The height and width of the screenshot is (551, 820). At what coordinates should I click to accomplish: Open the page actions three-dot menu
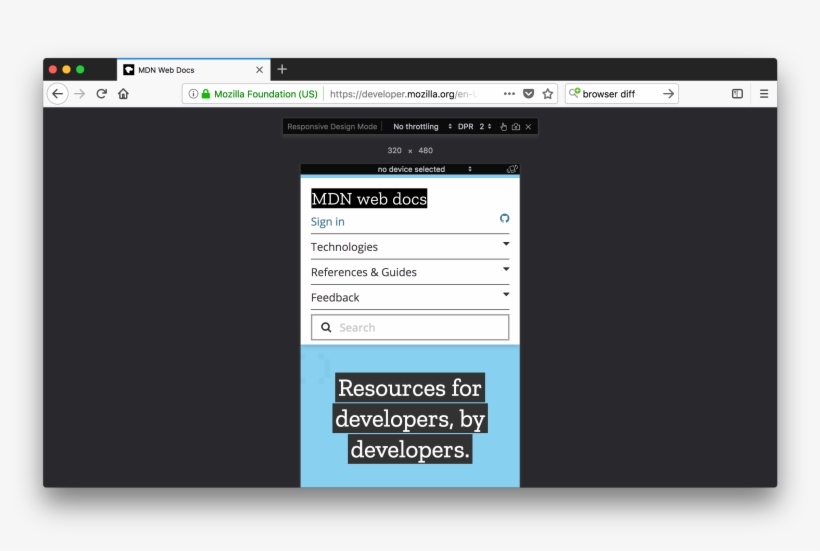(509, 94)
